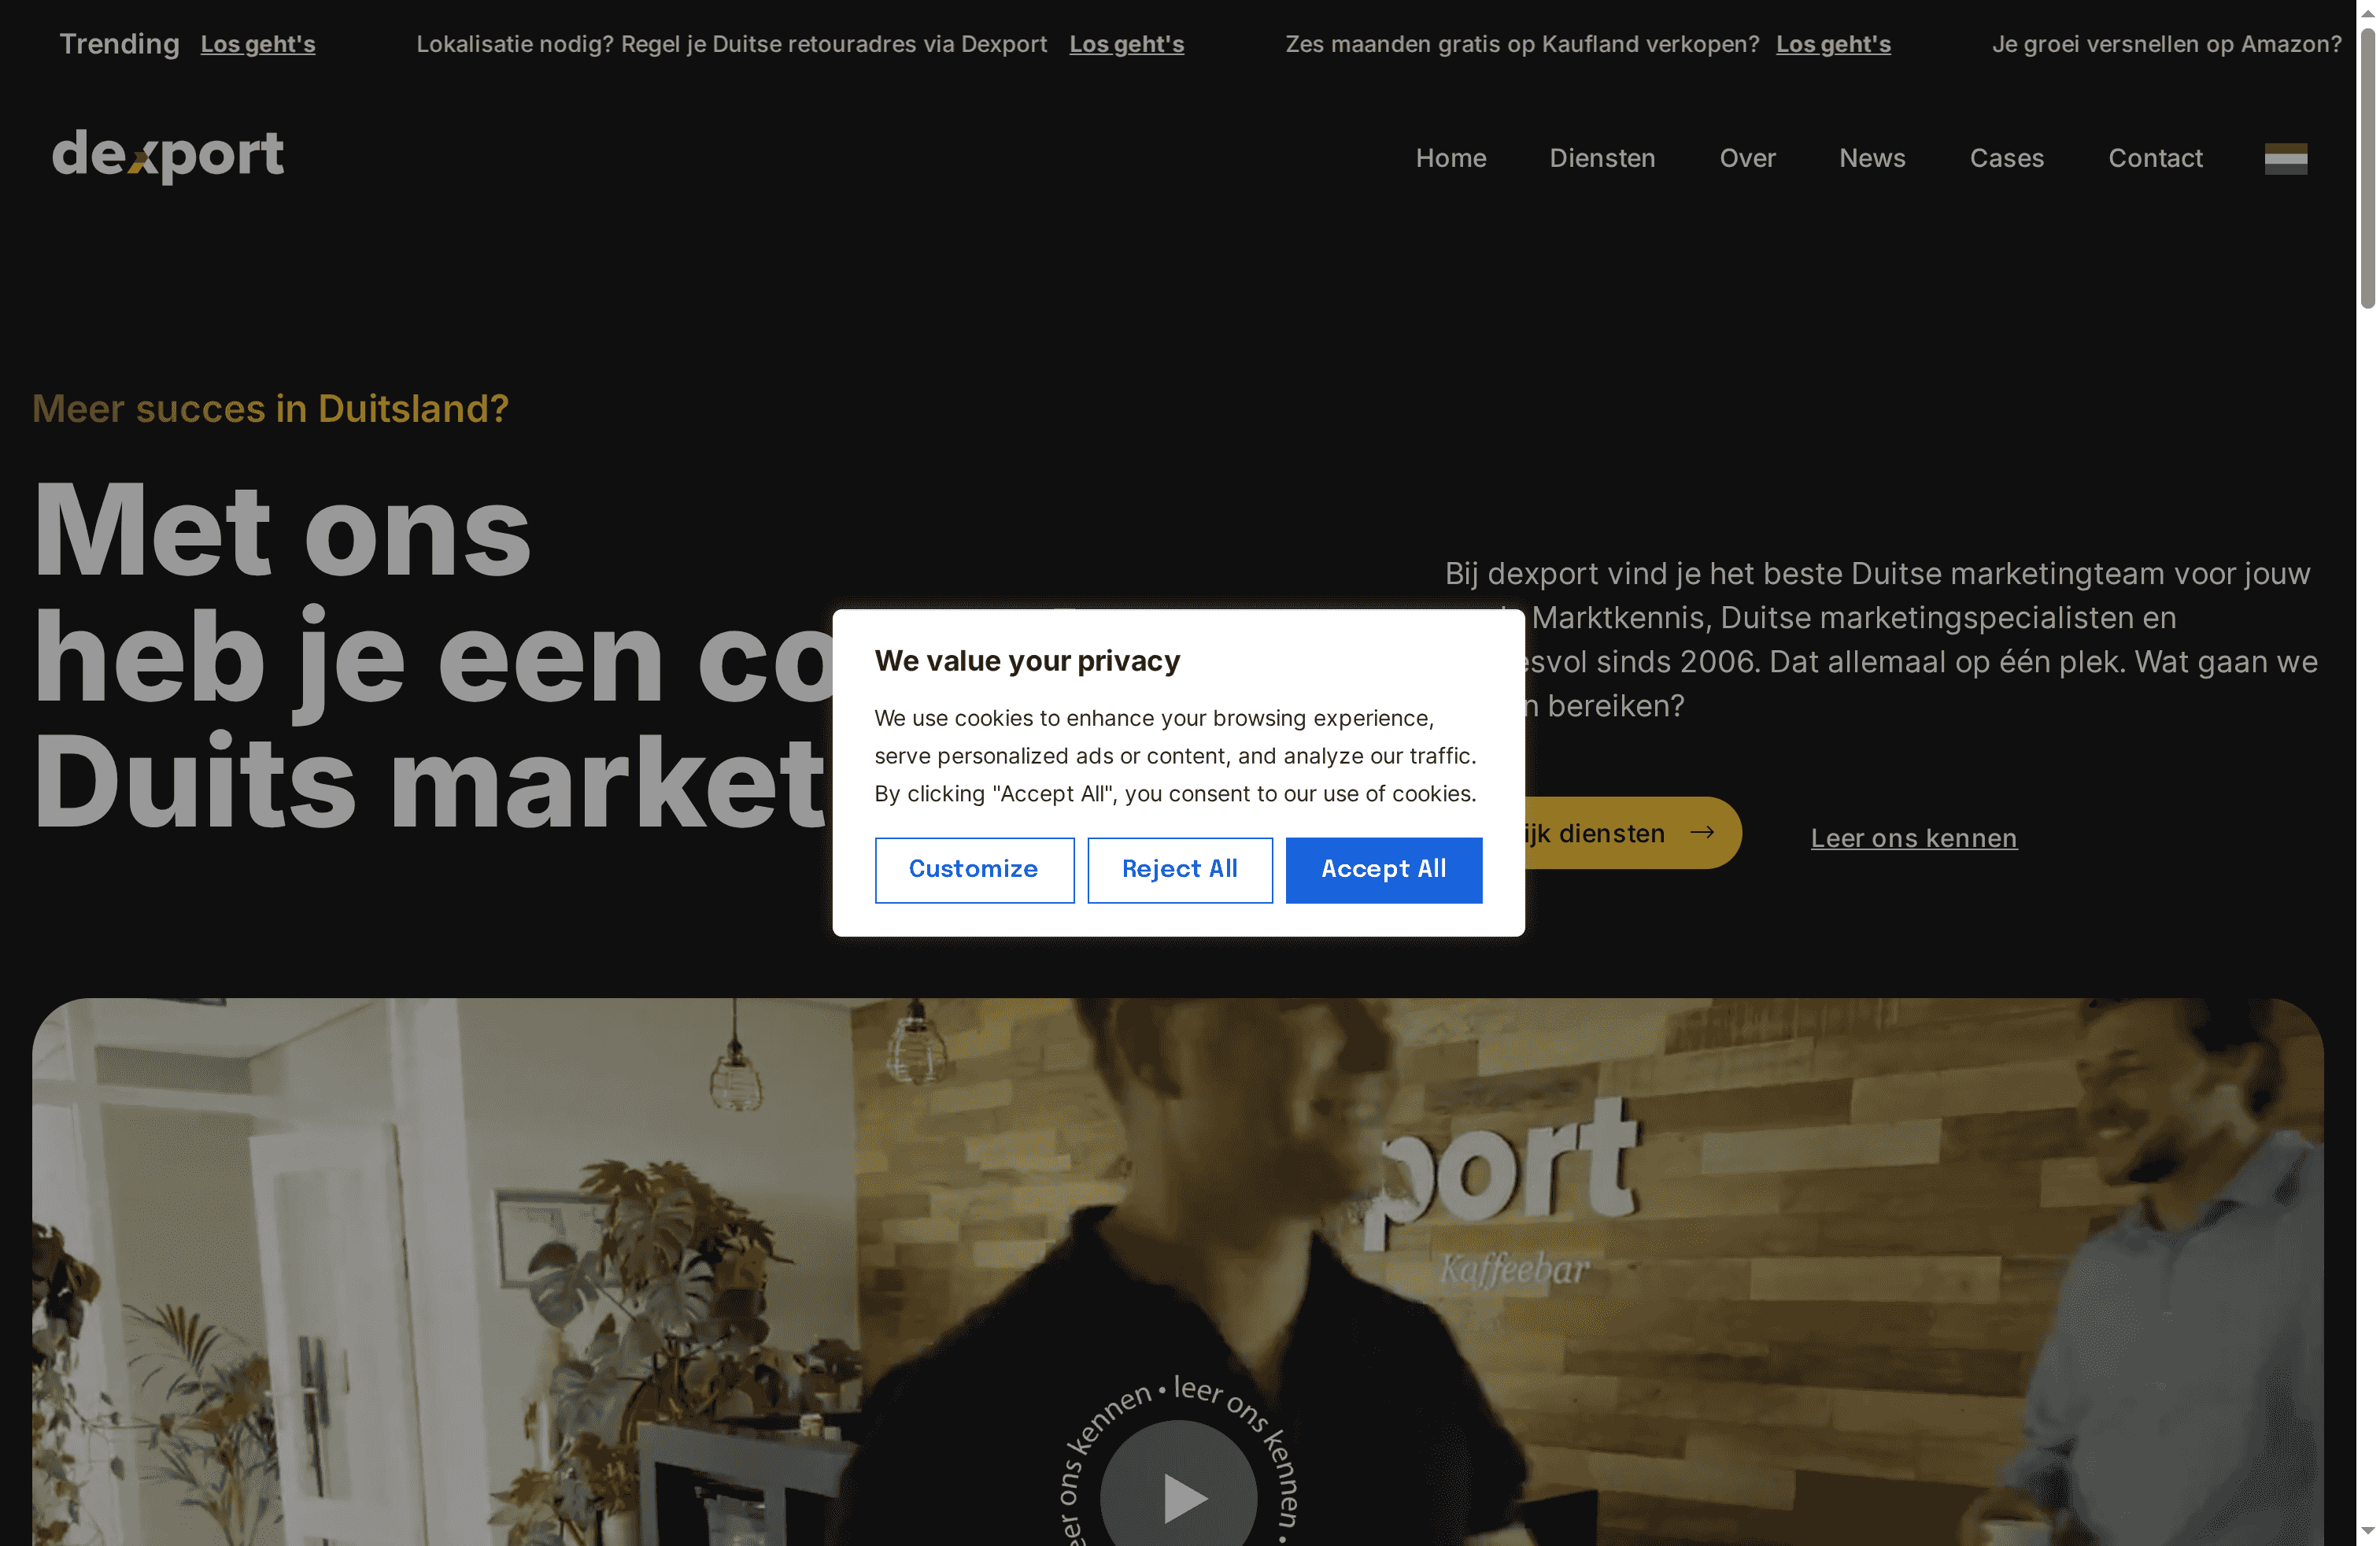
Task: Open the News section
Action: 1872,158
